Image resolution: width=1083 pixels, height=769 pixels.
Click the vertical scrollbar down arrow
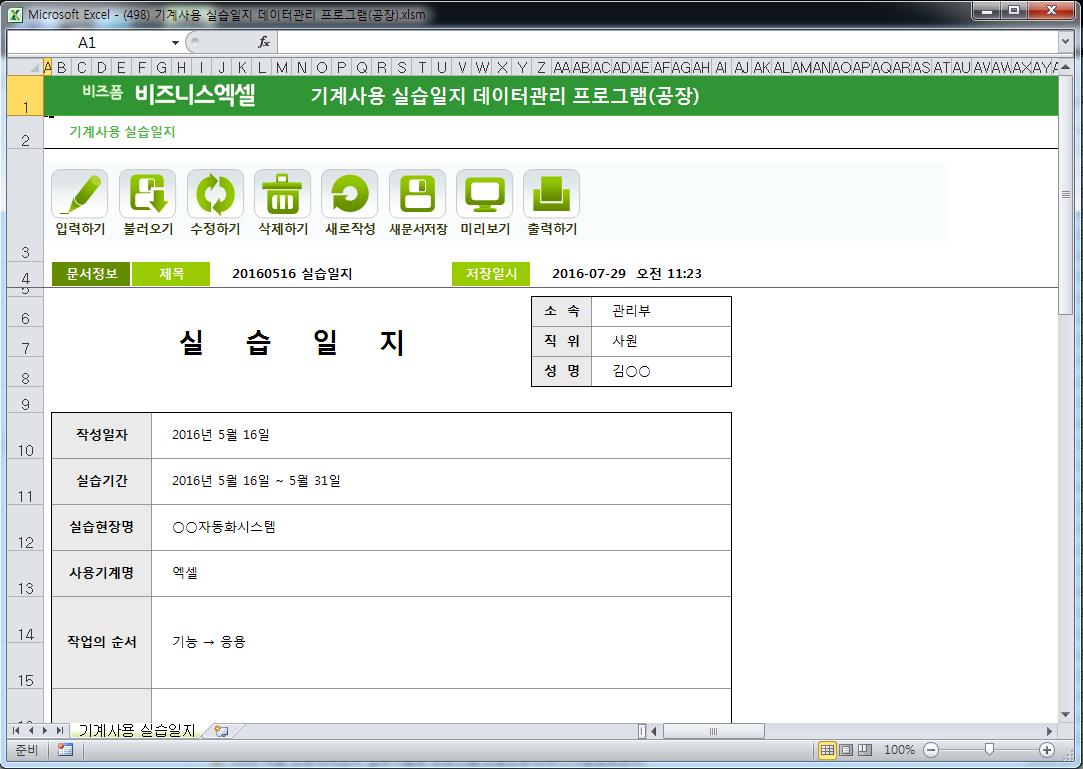(1065, 714)
